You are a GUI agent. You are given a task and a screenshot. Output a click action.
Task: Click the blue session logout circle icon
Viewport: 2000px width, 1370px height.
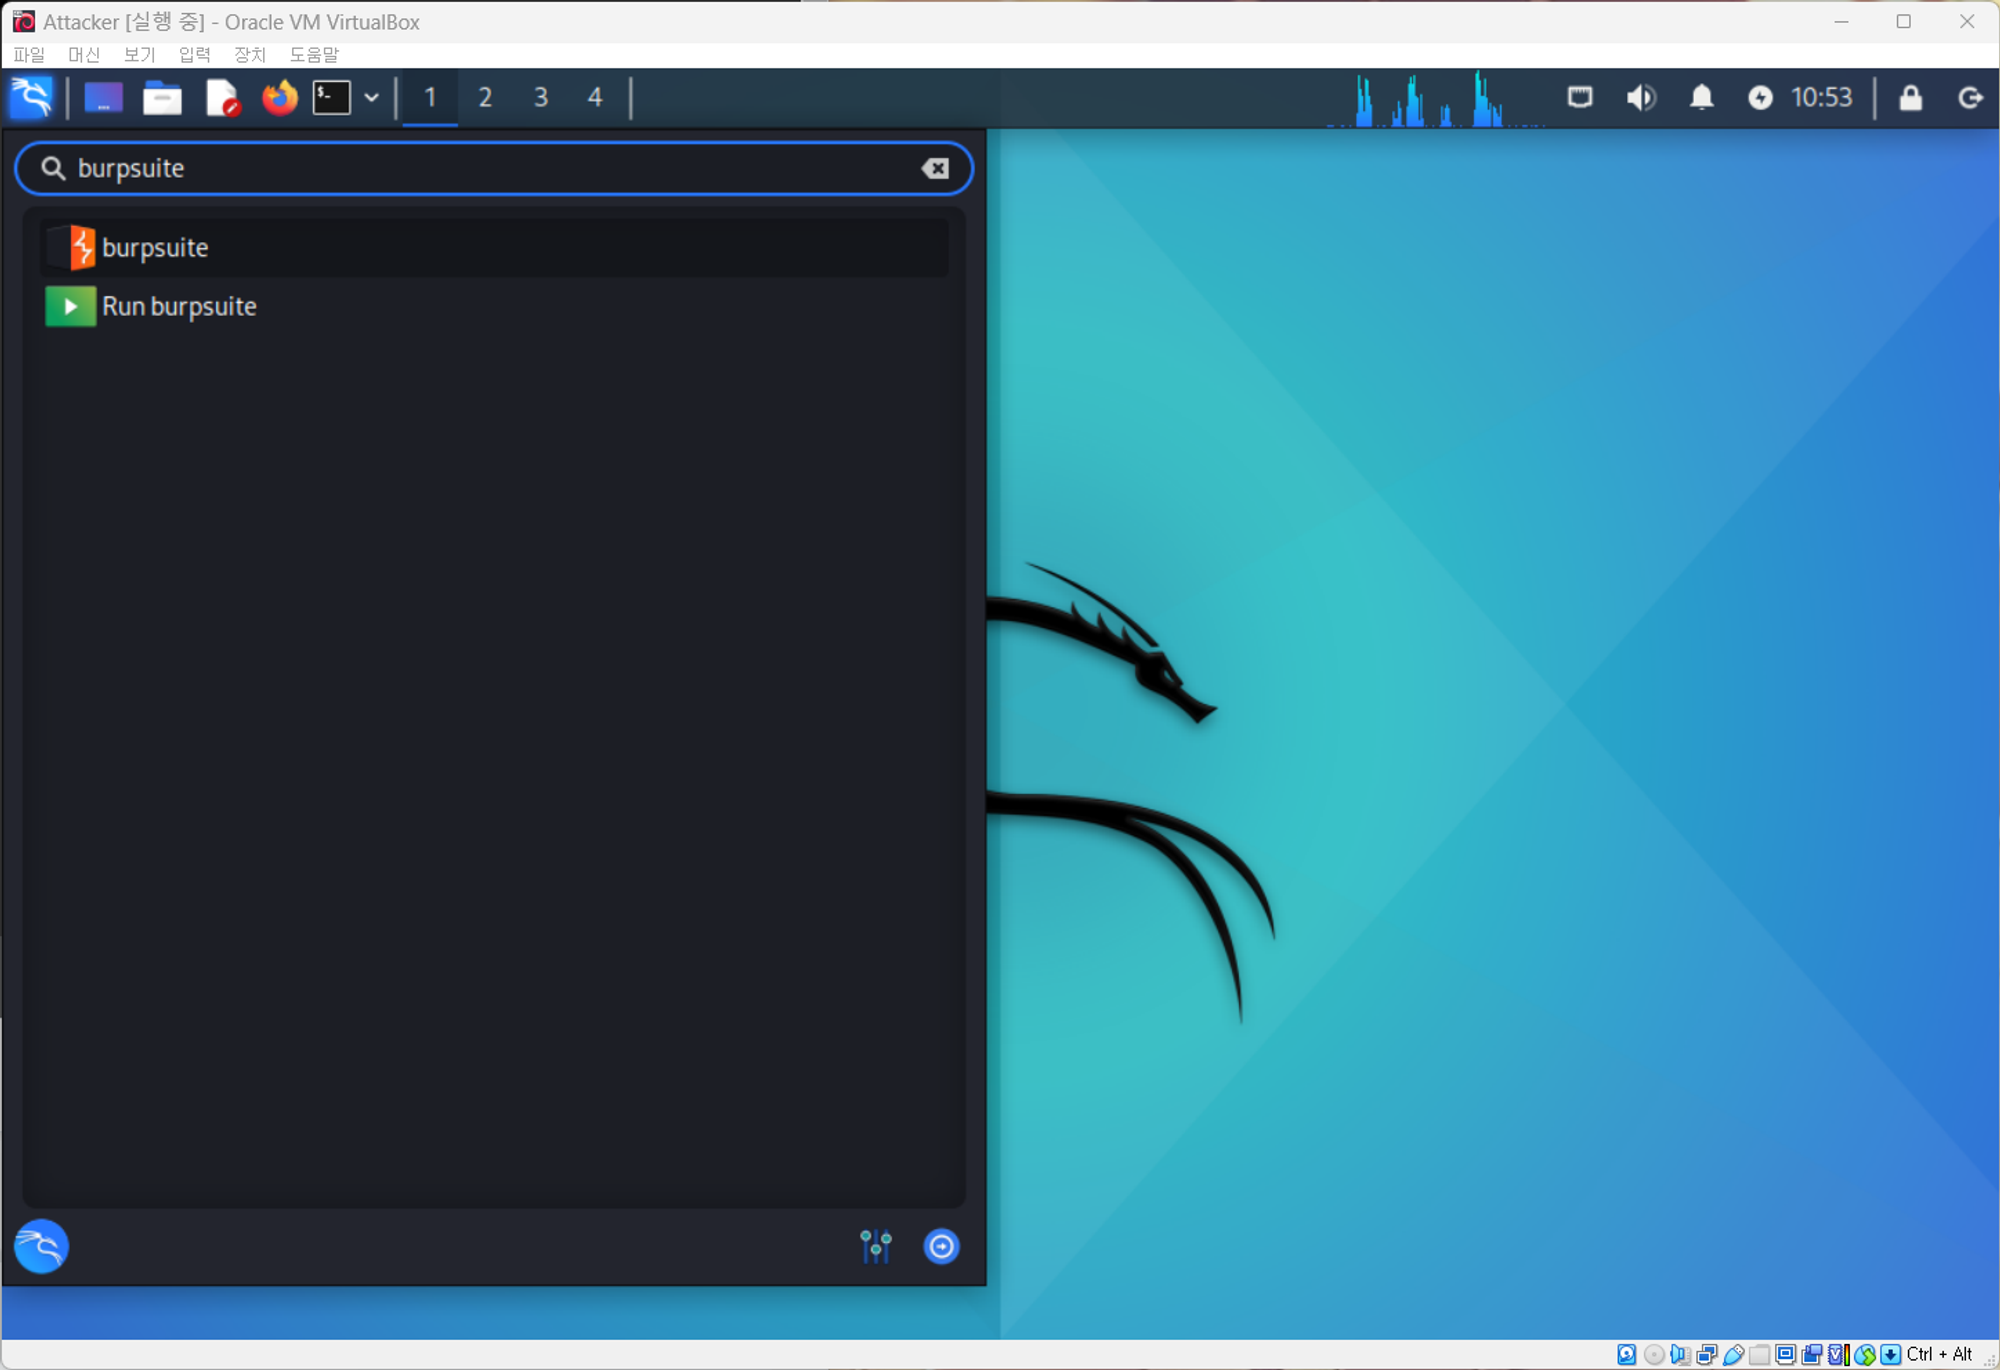pos(941,1246)
